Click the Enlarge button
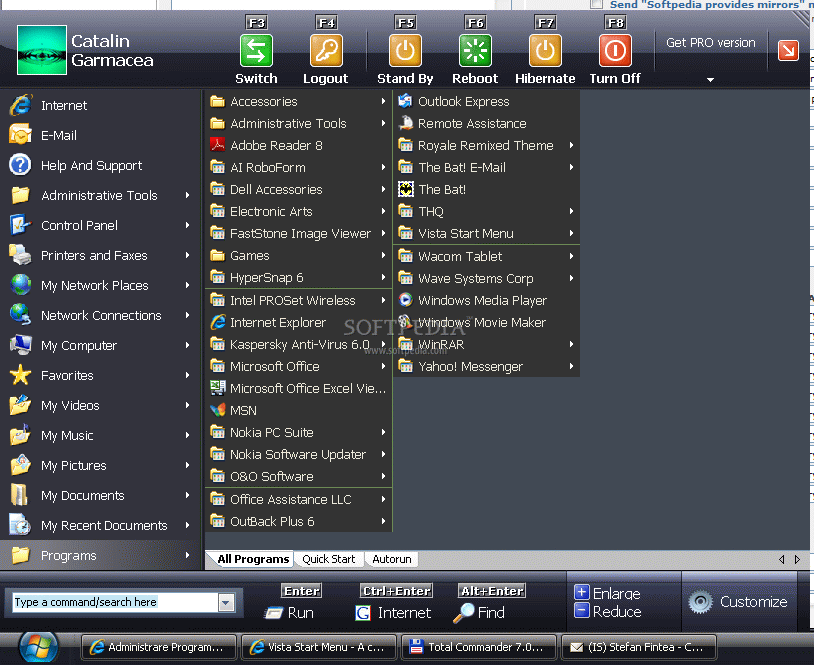 point(607,593)
